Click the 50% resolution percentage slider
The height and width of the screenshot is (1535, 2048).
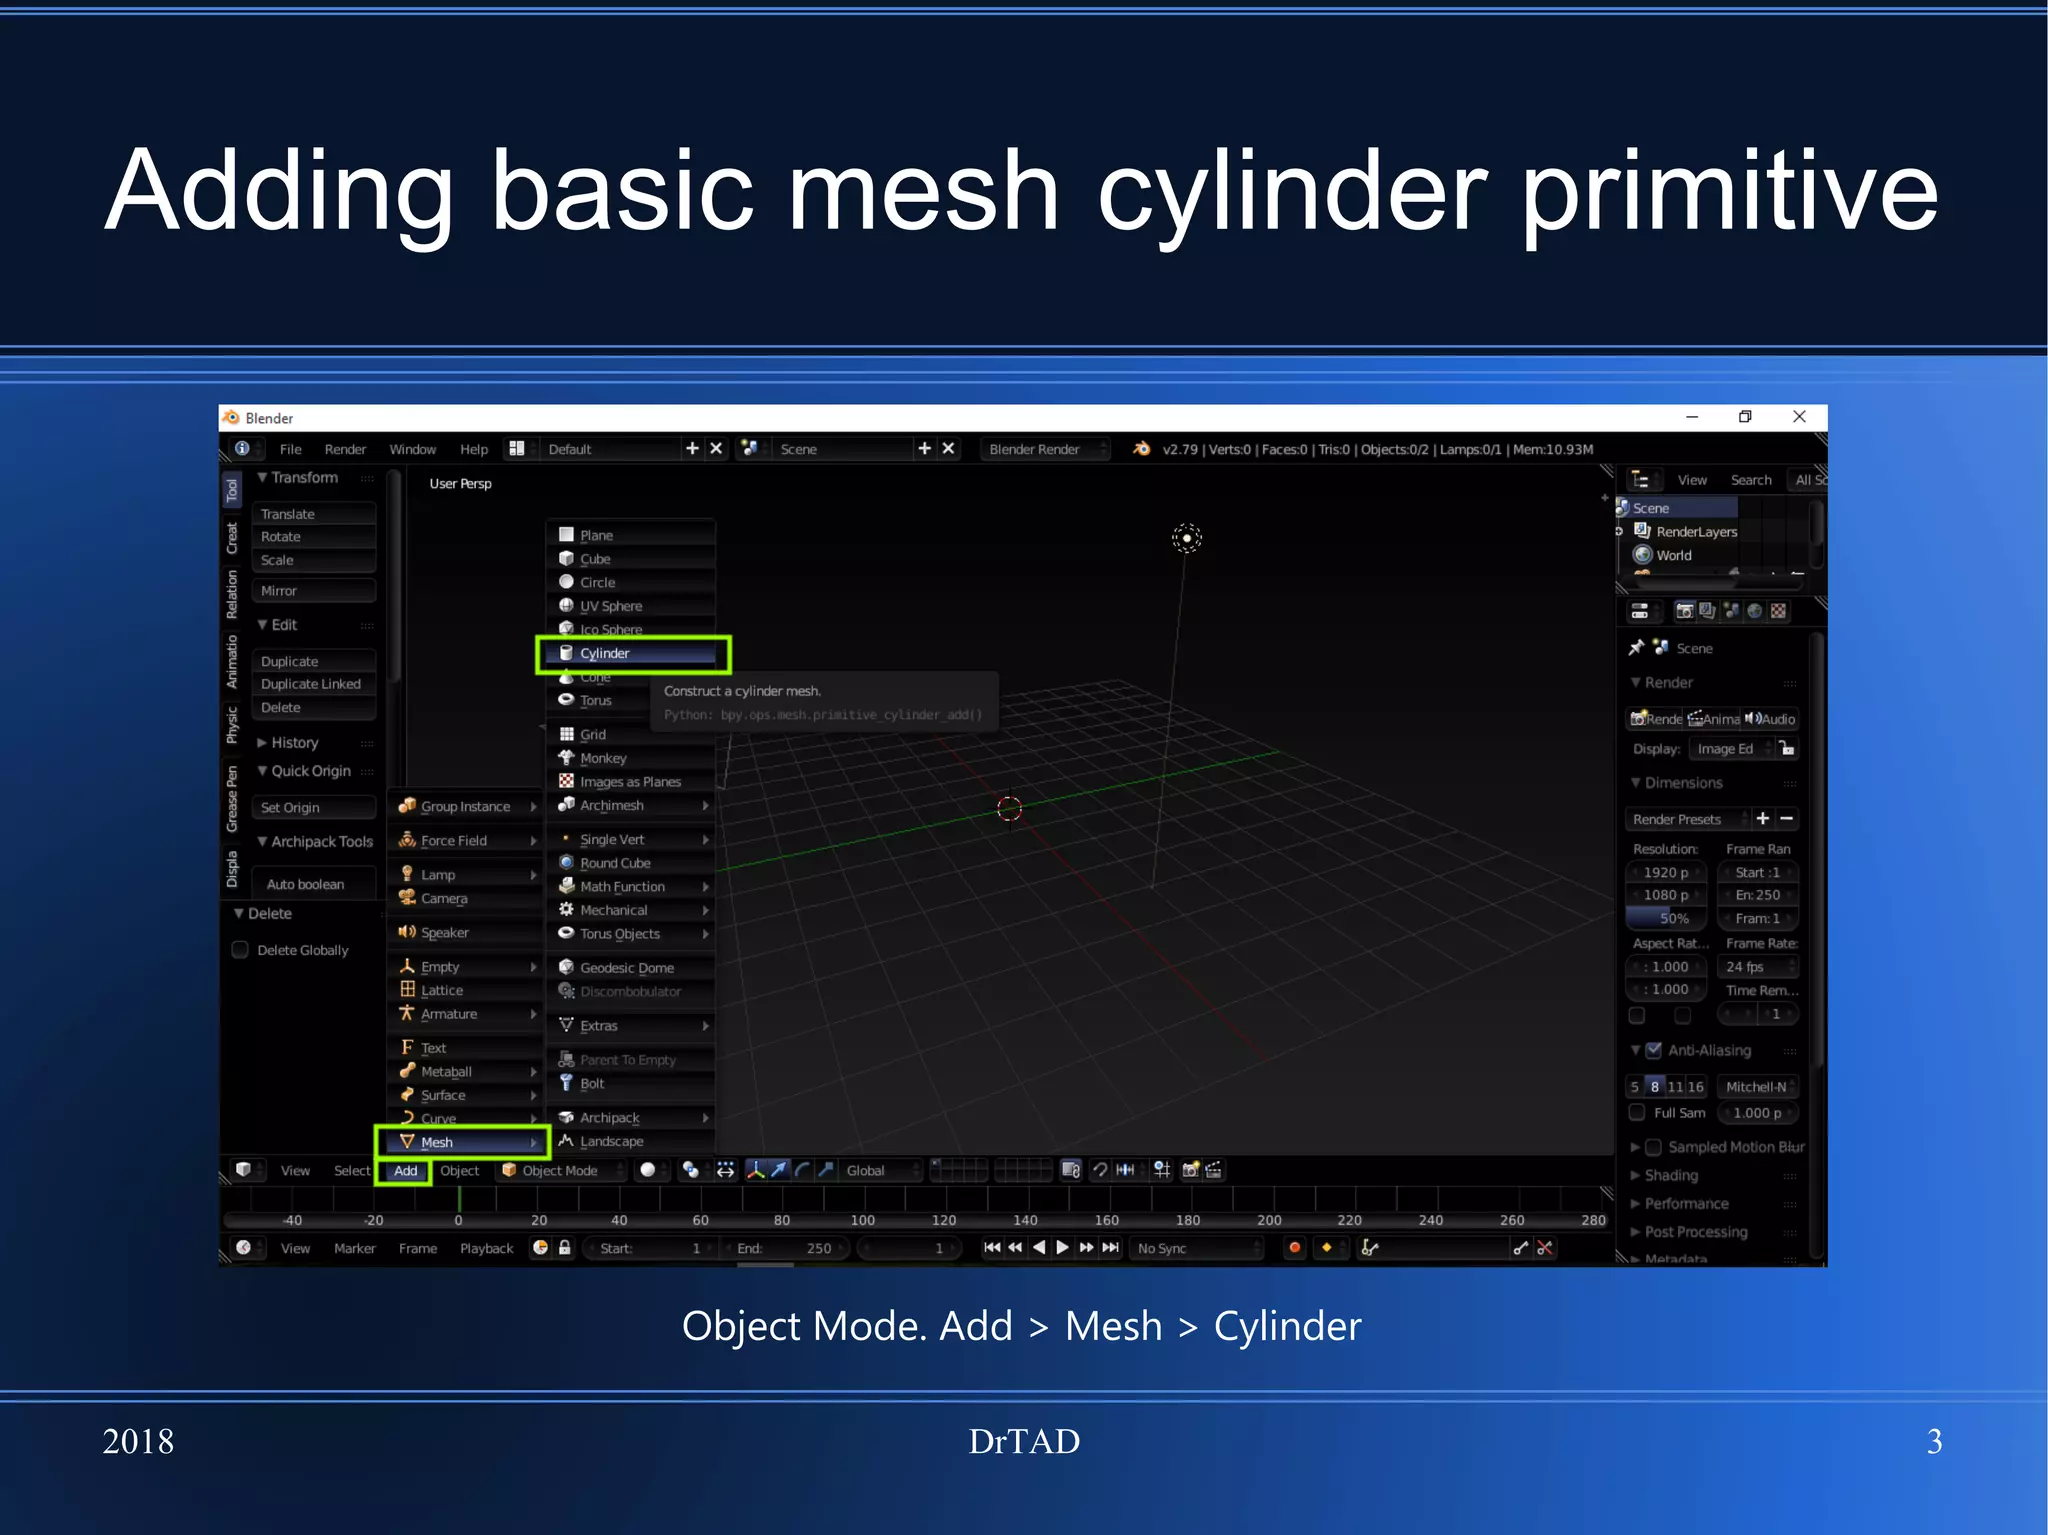pos(1667,918)
